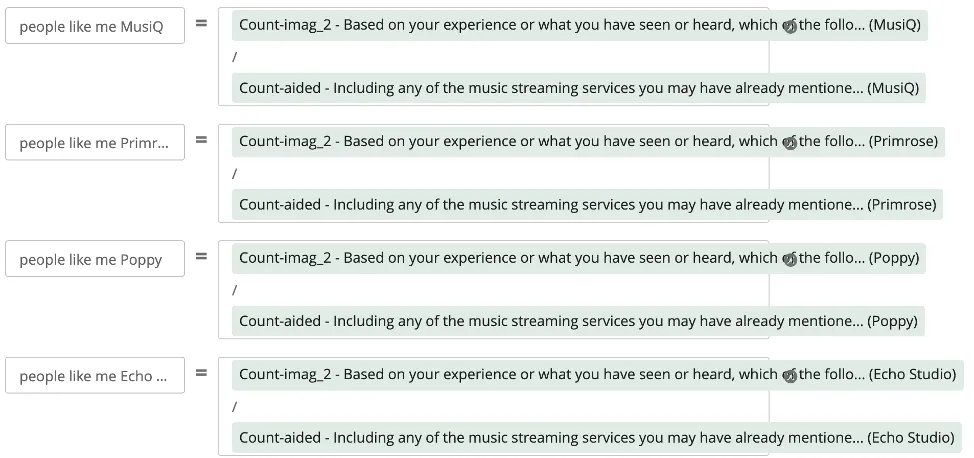This screenshot has height=458, width=974.
Task: Click equals sign beside people like me Primrose
Action: click(x=201, y=140)
